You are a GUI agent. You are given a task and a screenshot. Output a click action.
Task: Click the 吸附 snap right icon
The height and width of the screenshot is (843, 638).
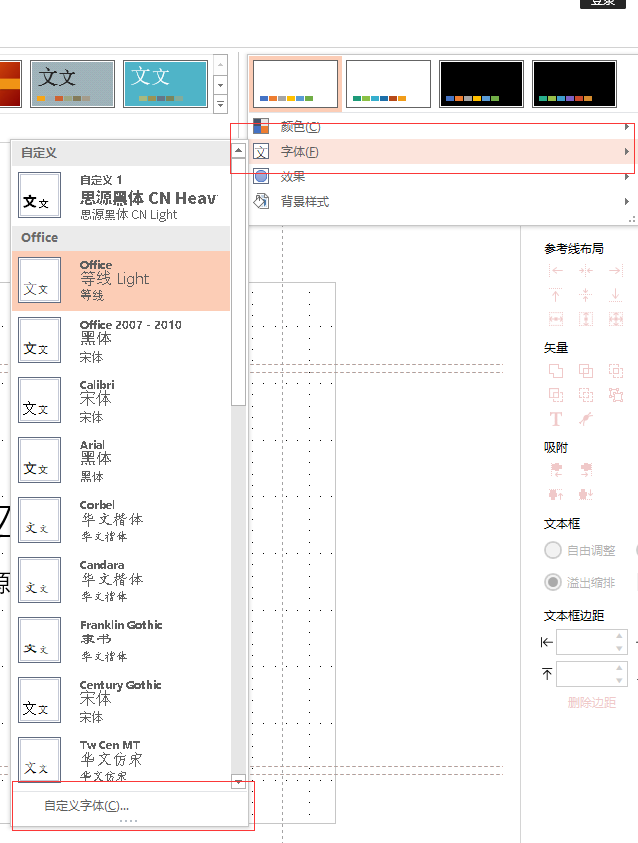(586, 470)
